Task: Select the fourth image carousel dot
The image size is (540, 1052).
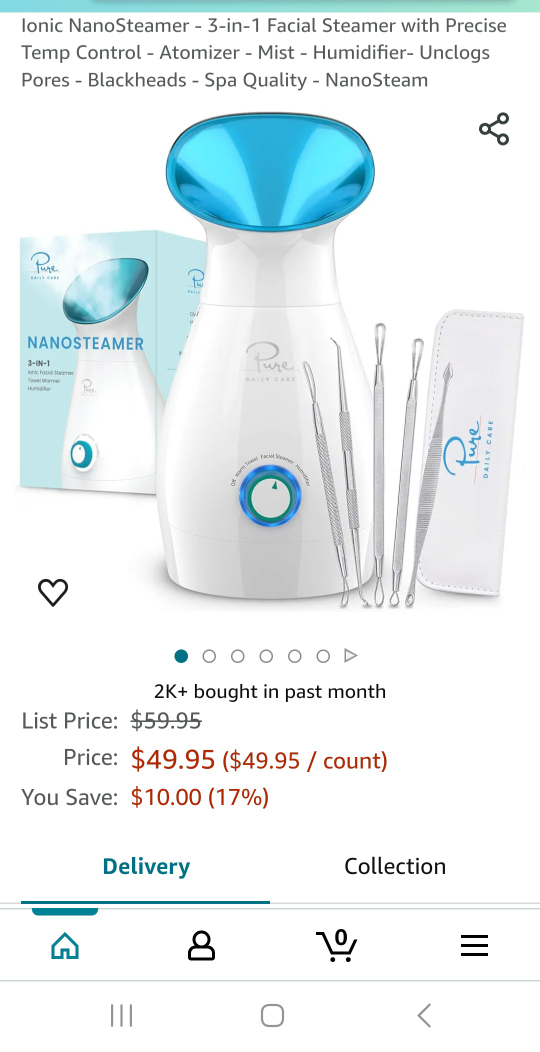Action: click(x=266, y=656)
